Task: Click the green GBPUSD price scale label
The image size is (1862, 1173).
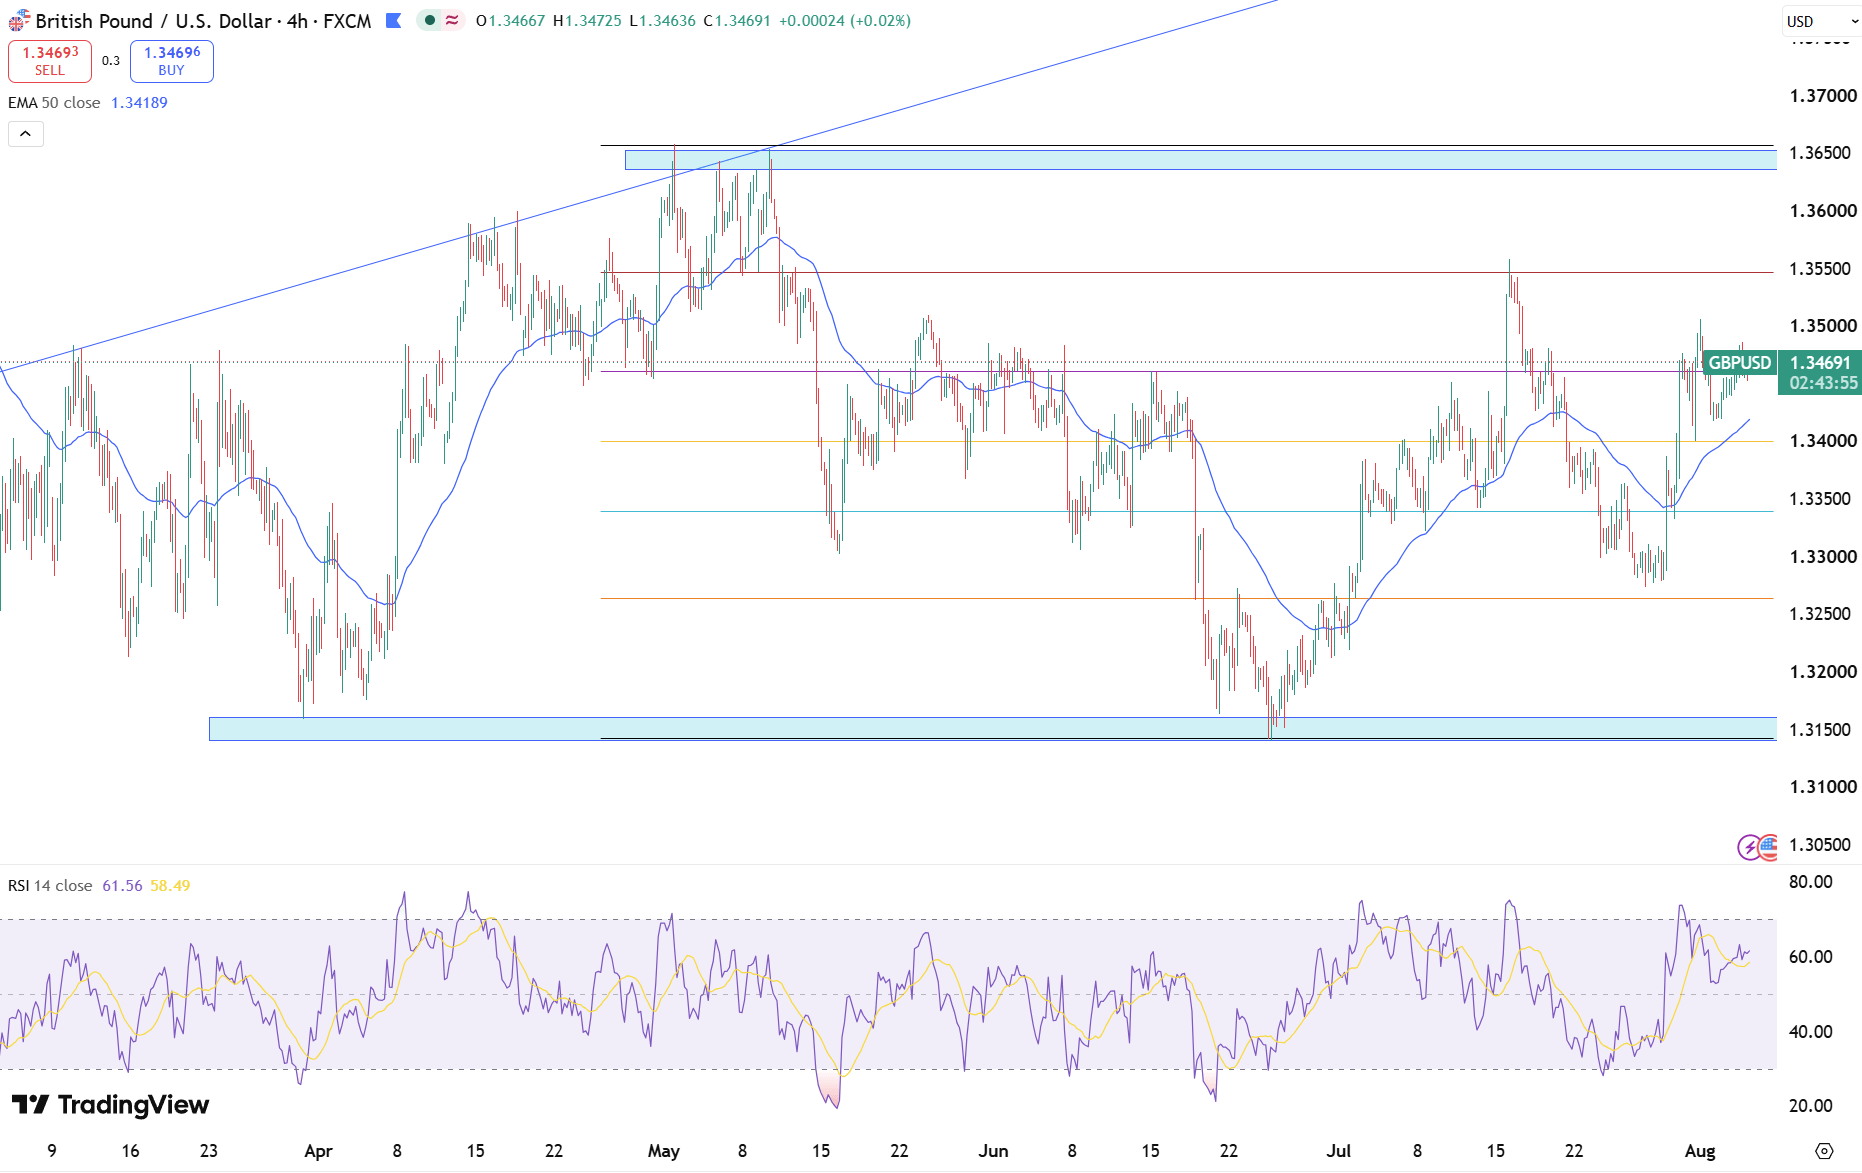Action: 1739,363
